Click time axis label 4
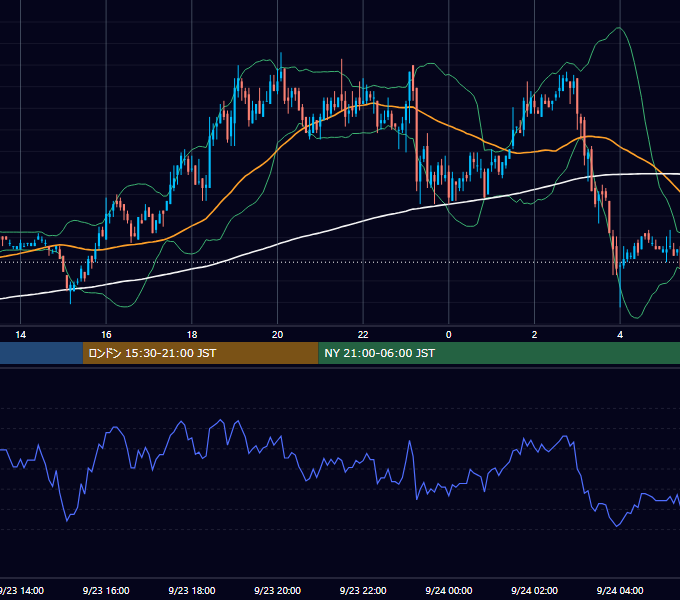The image size is (680, 600). click(620, 335)
